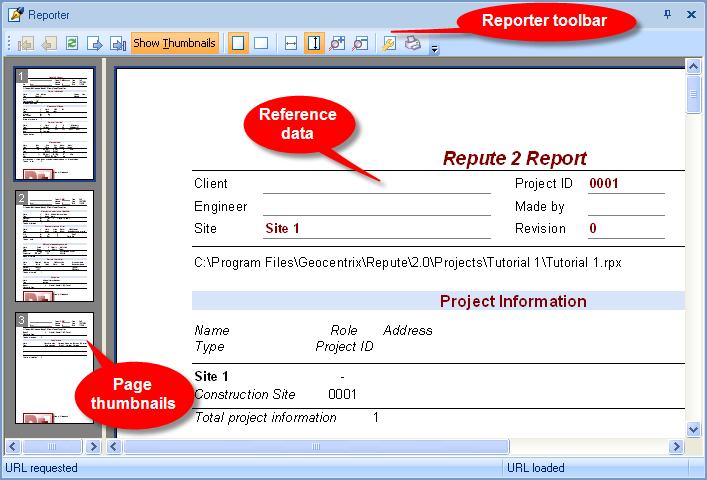
Task: Click the Address column header
Action: [x=408, y=330]
